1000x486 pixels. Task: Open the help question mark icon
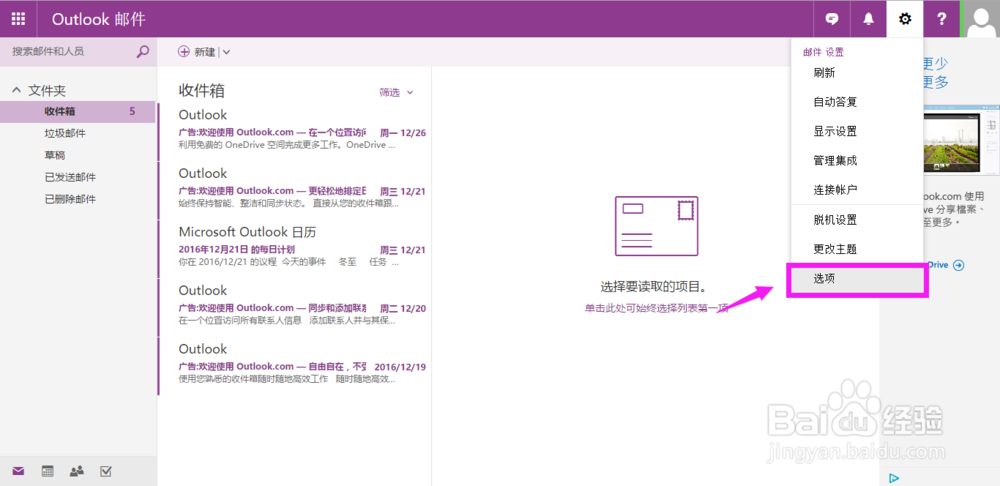(941, 19)
